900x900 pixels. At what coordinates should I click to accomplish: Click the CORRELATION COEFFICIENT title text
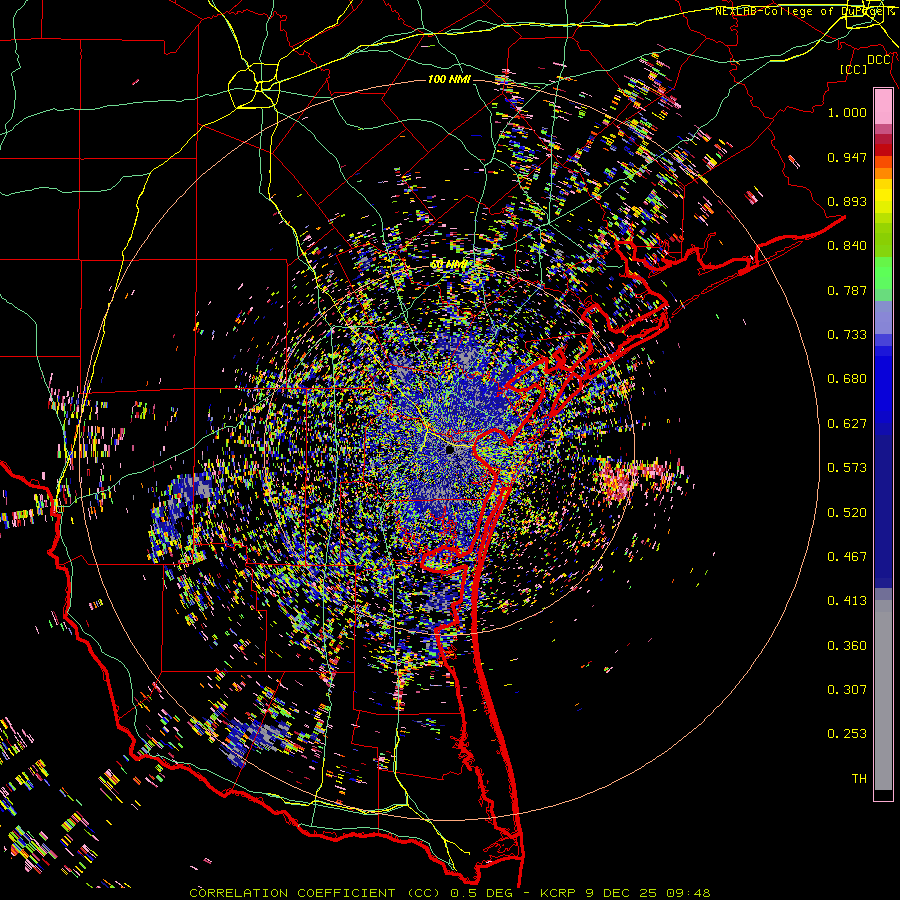[x=292, y=893]
